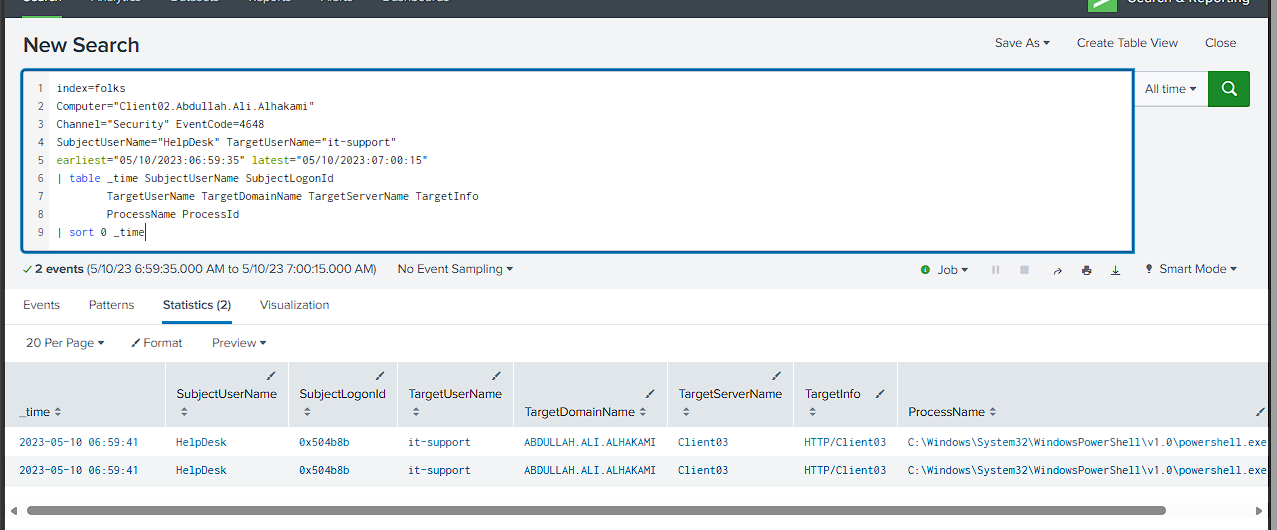This screenshot has width=1277, height=530.
Task: Sort results by the _time column arrows
Action: tap(58, 412)
